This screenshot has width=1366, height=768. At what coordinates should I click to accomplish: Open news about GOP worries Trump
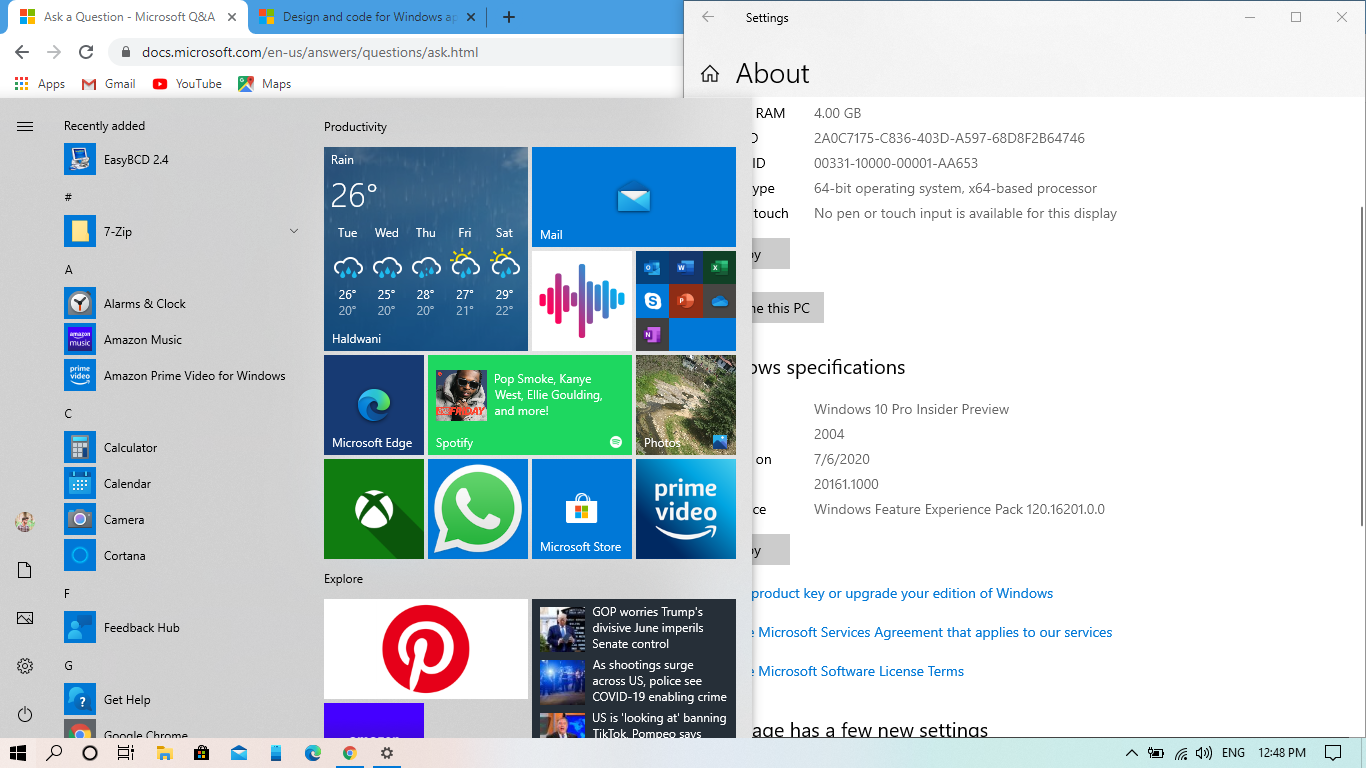click(634, 628)
